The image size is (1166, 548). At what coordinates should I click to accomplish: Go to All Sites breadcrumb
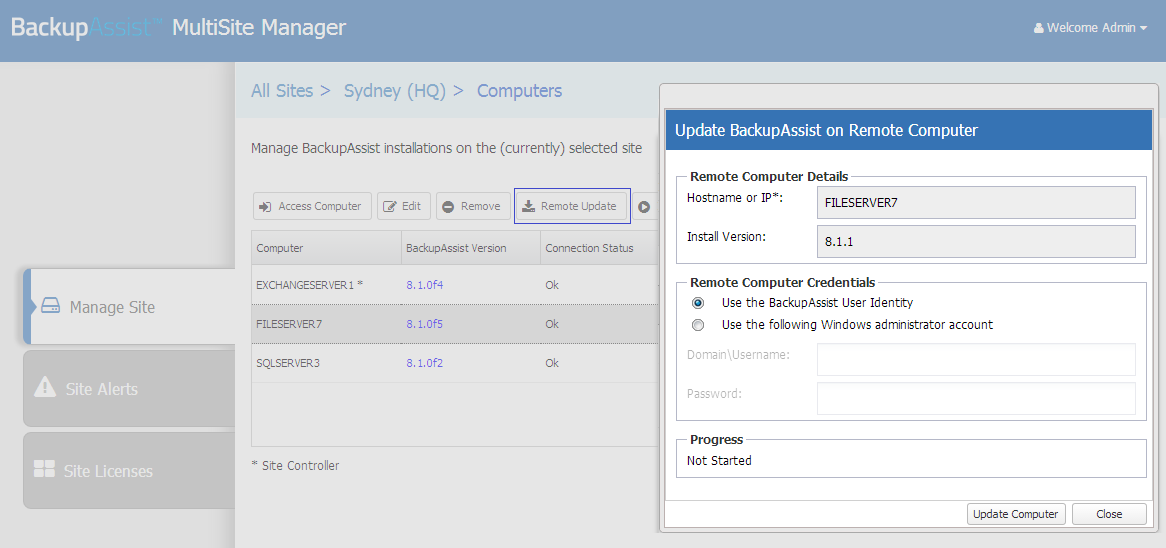[x=282, y=91]
